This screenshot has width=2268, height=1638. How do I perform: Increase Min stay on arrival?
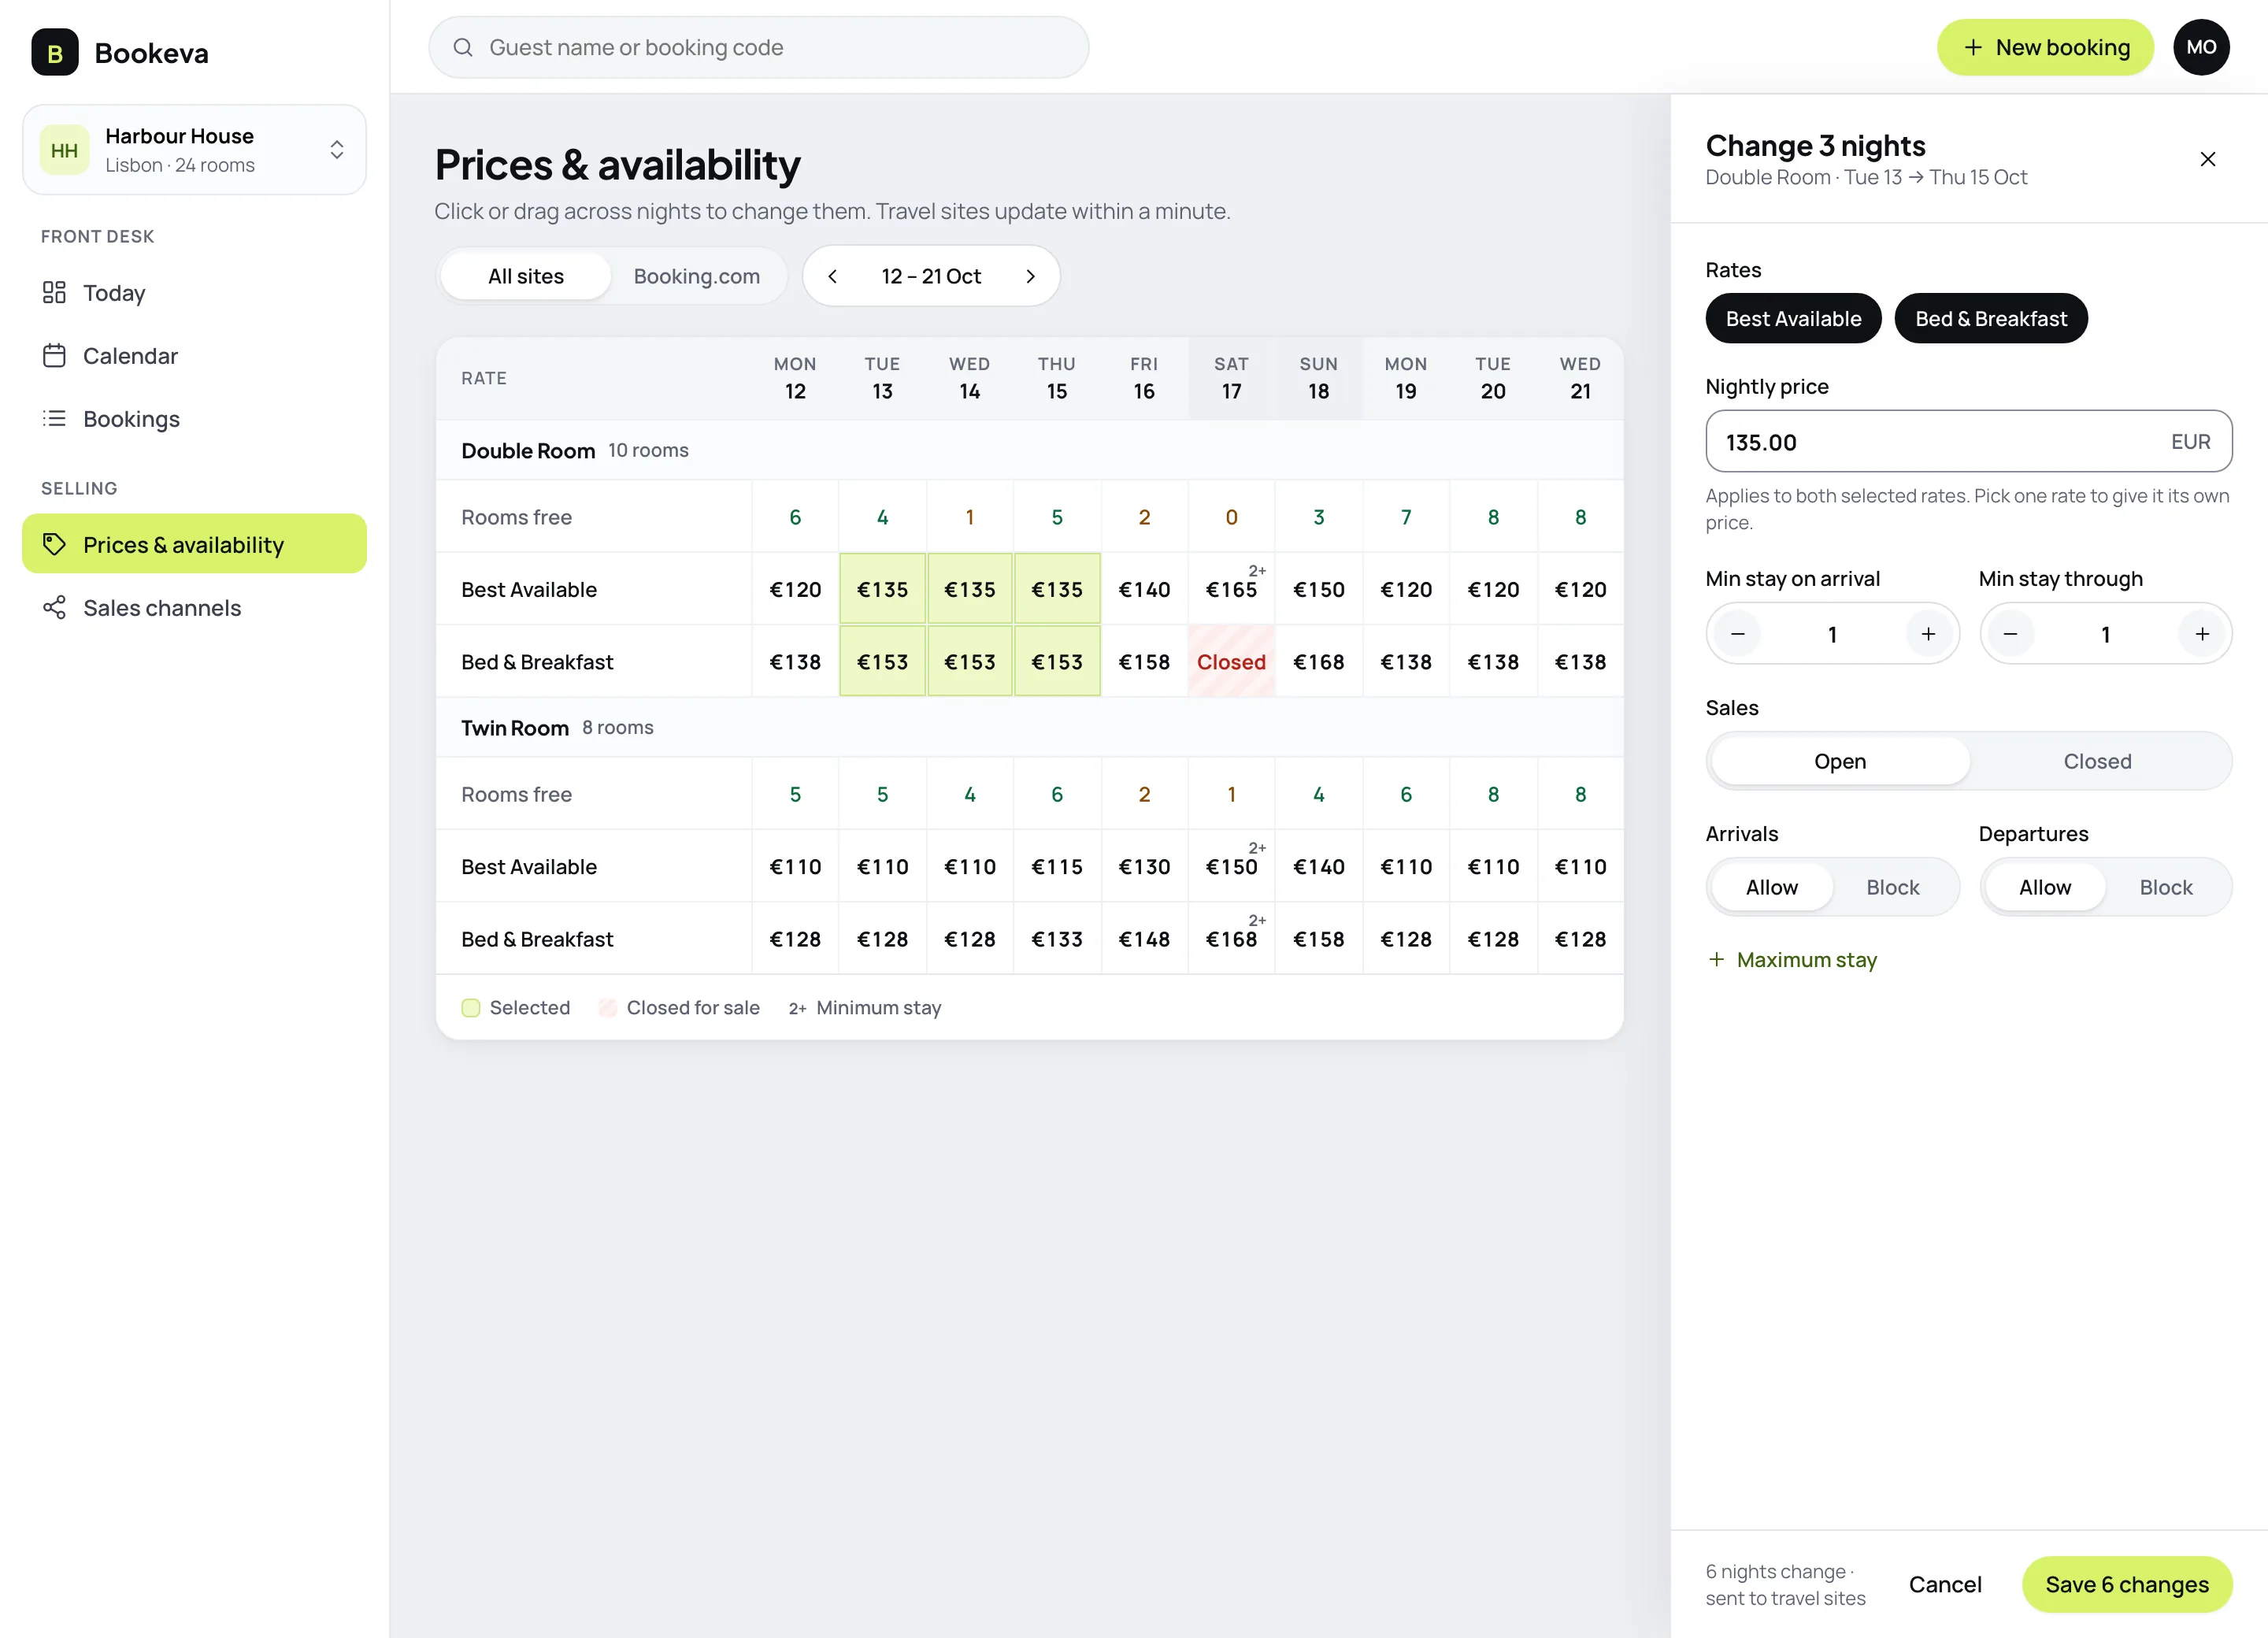[1928, 634]
